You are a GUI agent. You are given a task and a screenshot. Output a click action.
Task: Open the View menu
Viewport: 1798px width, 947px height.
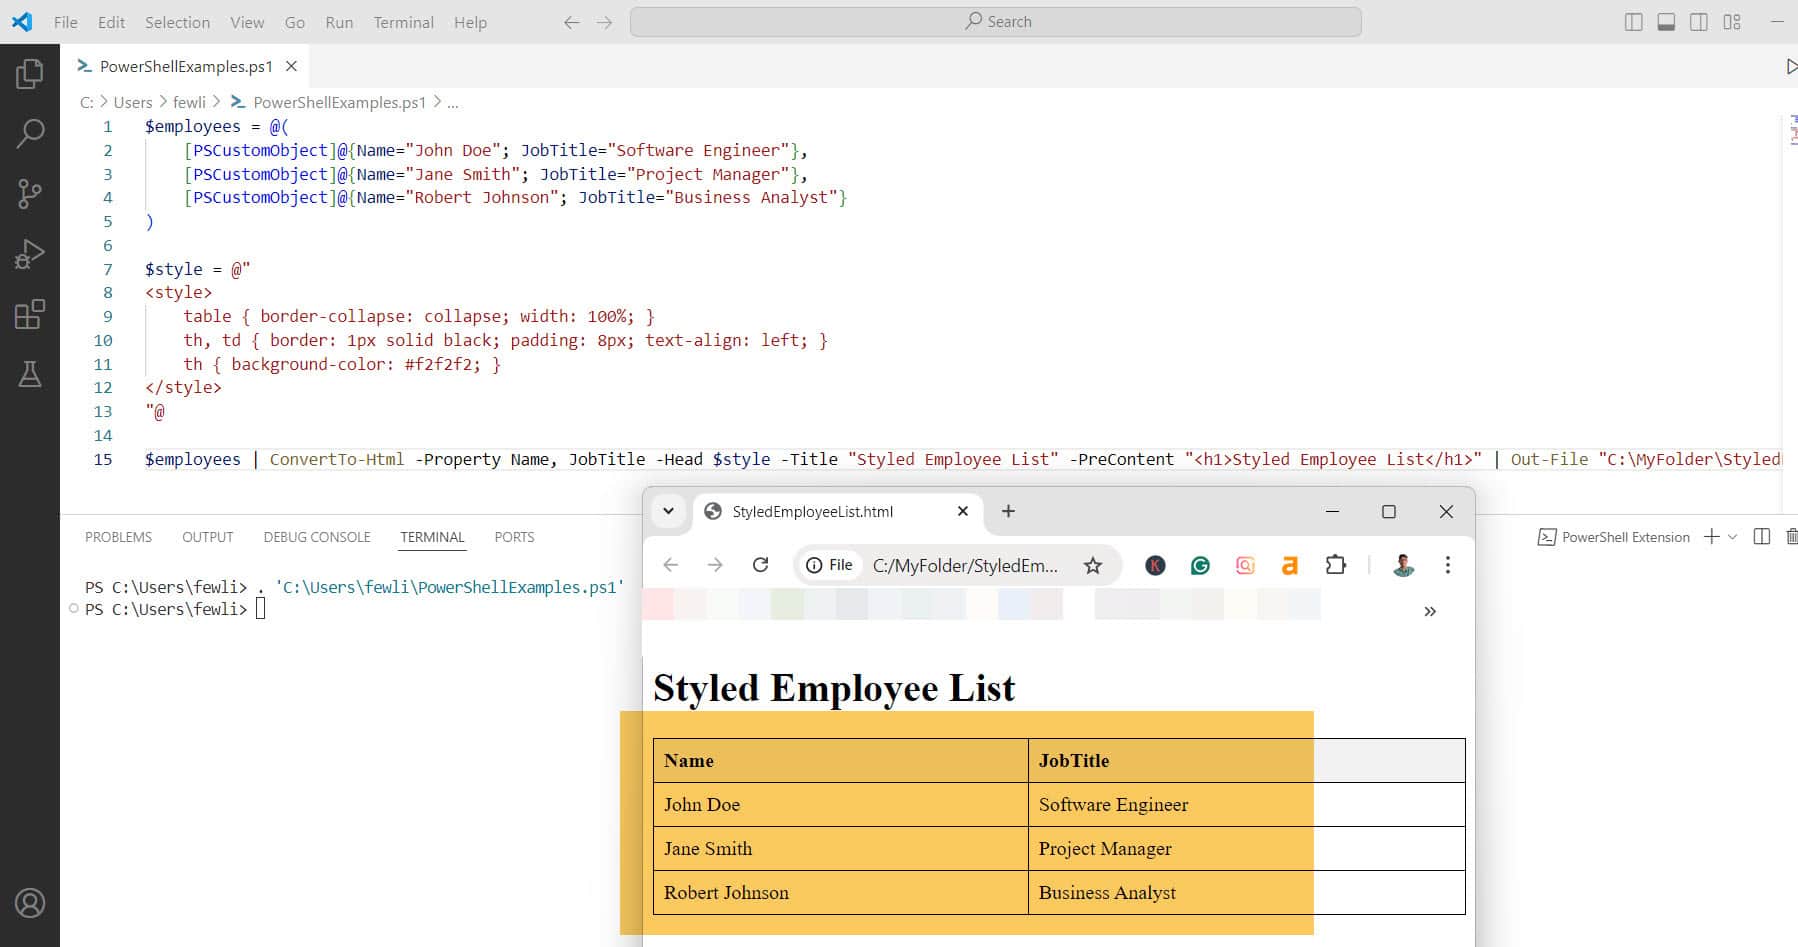tap(247, 22)
